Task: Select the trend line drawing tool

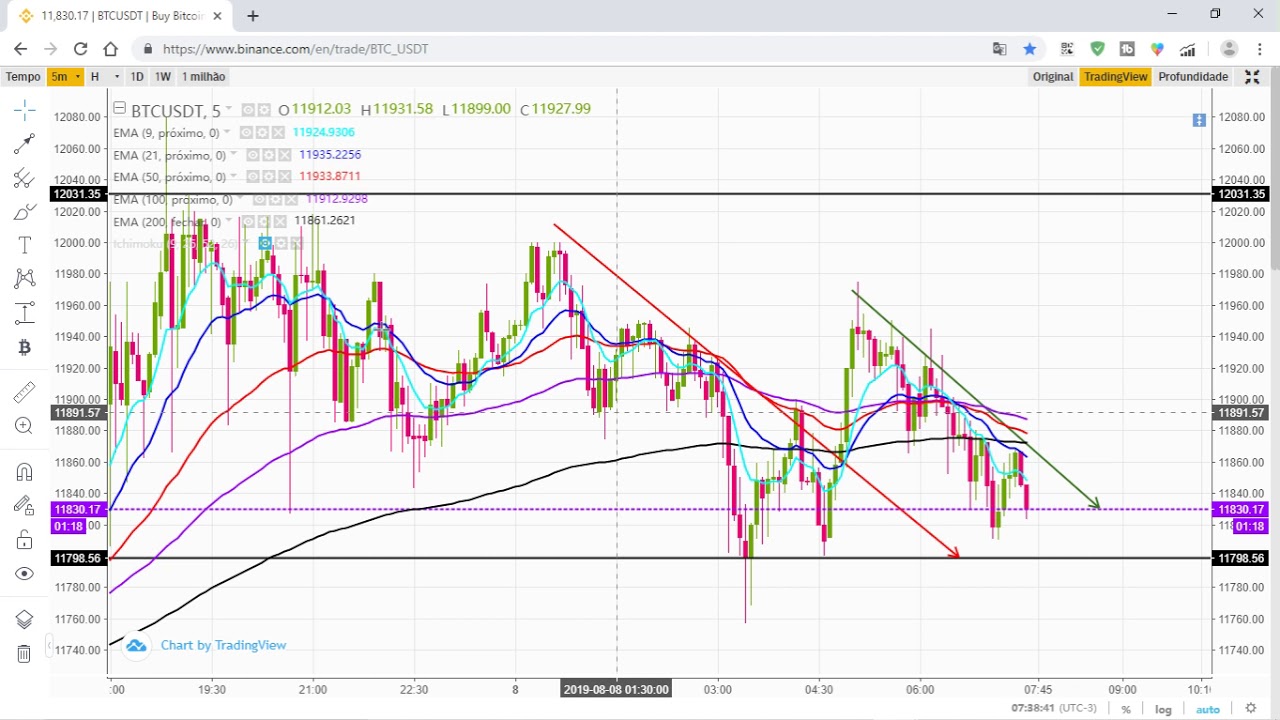Action: pos(25,144)
